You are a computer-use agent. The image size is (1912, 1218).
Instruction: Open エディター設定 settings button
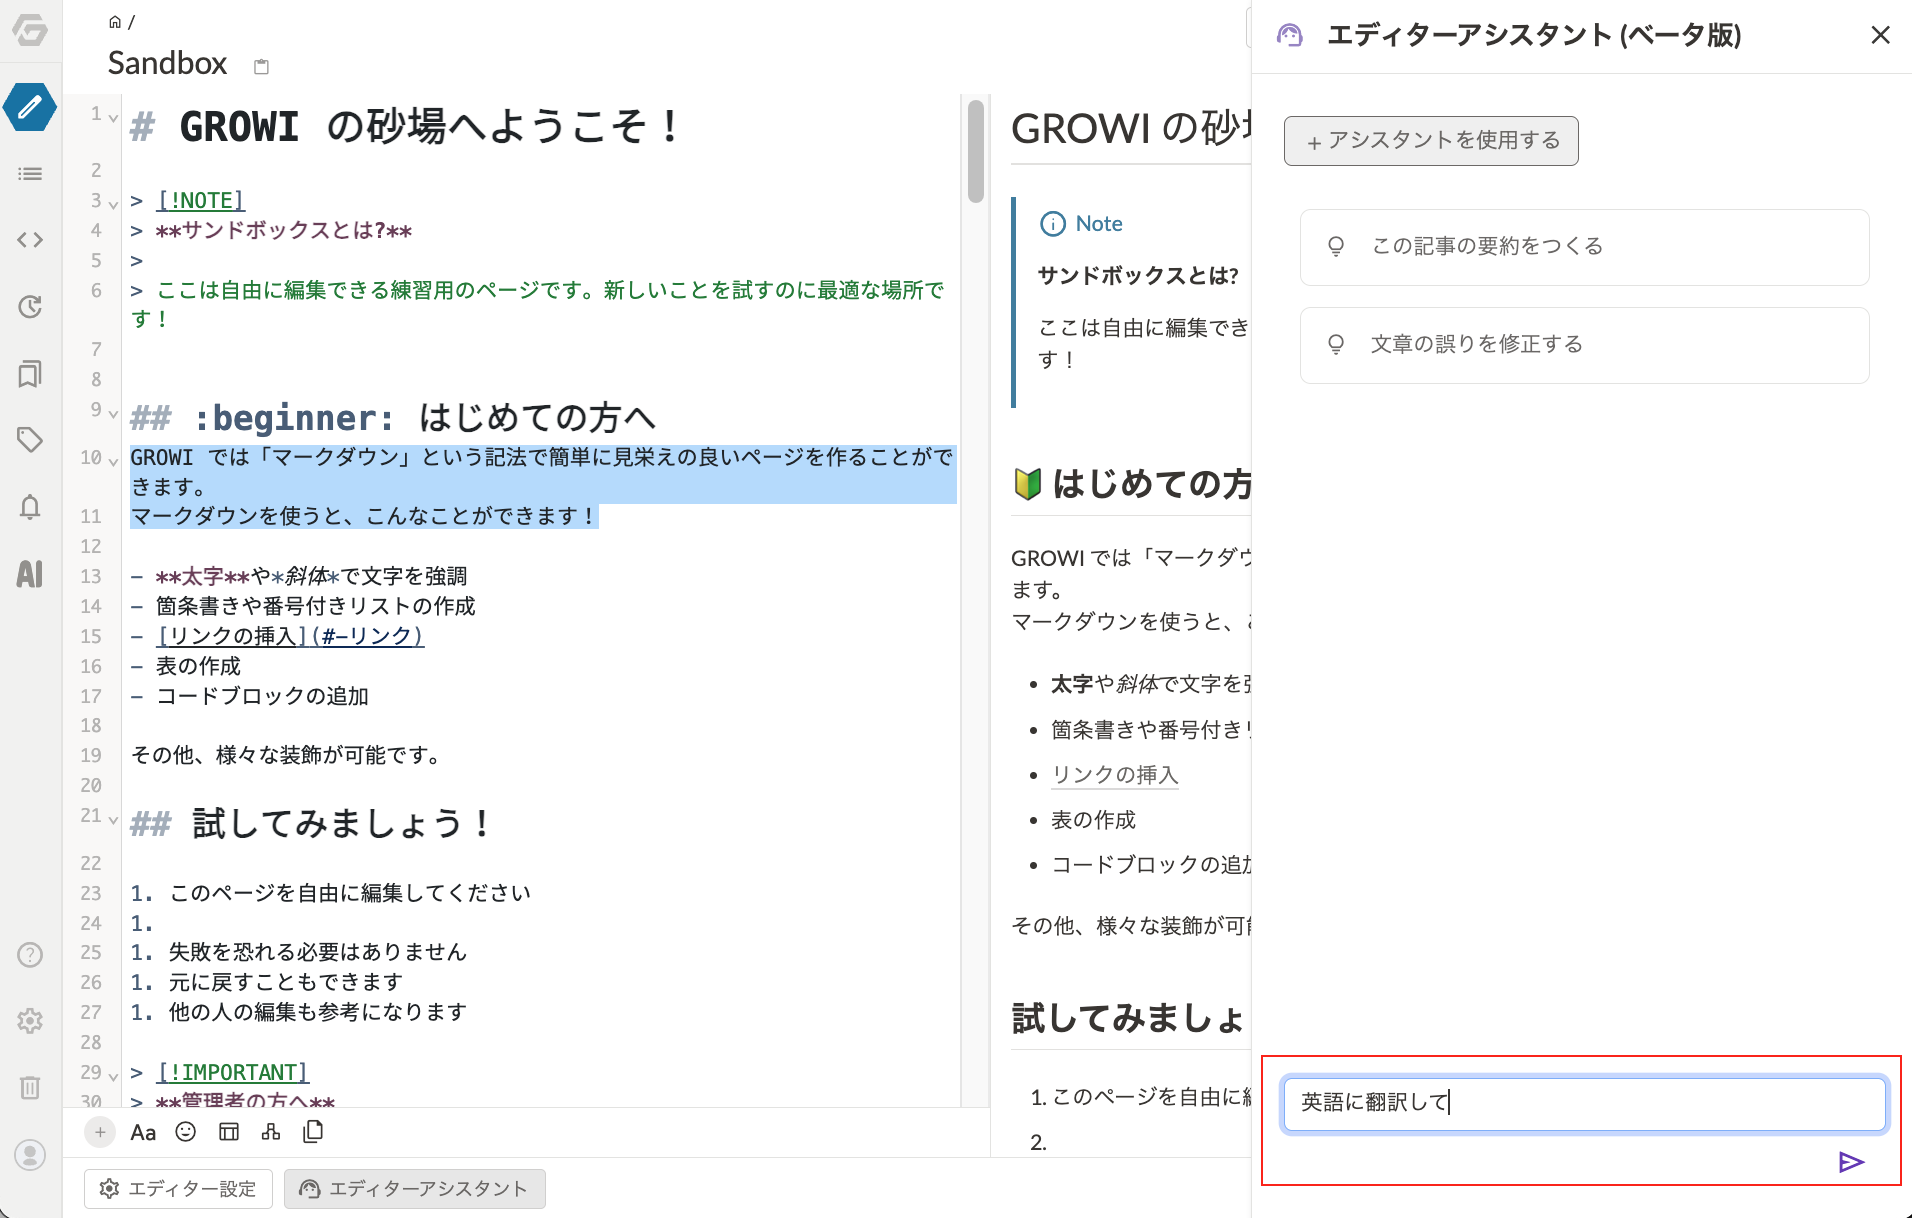[178, 1189]
